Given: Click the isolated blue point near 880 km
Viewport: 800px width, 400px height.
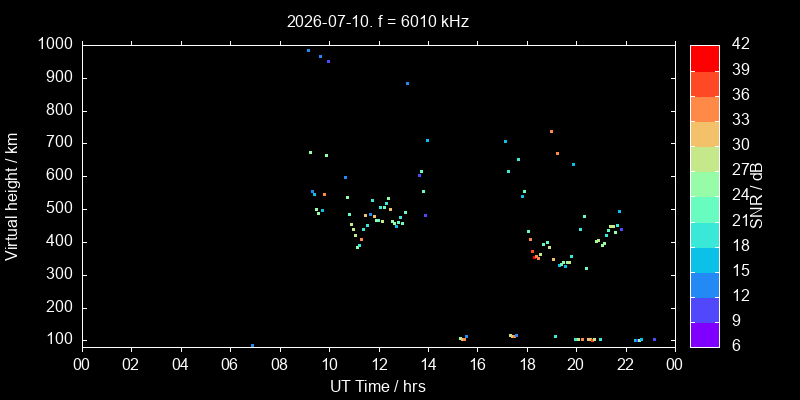Looking at the screenshot, I should point(407,83).
